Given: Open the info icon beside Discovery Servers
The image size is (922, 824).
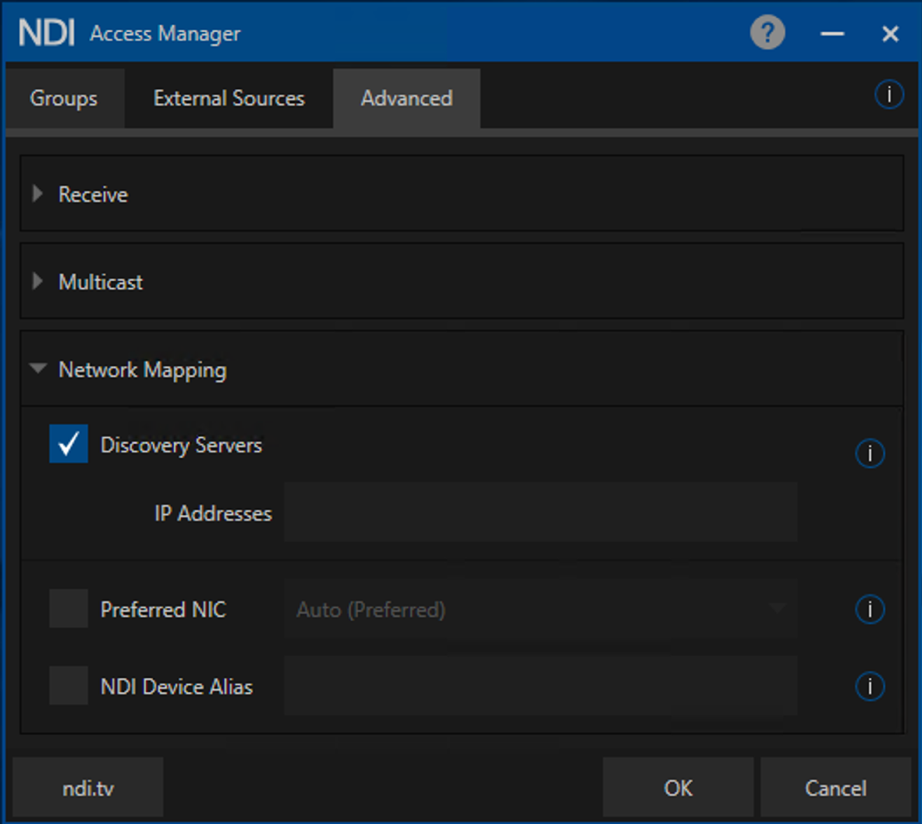Looking at the screenshot, I should (869, 453).
